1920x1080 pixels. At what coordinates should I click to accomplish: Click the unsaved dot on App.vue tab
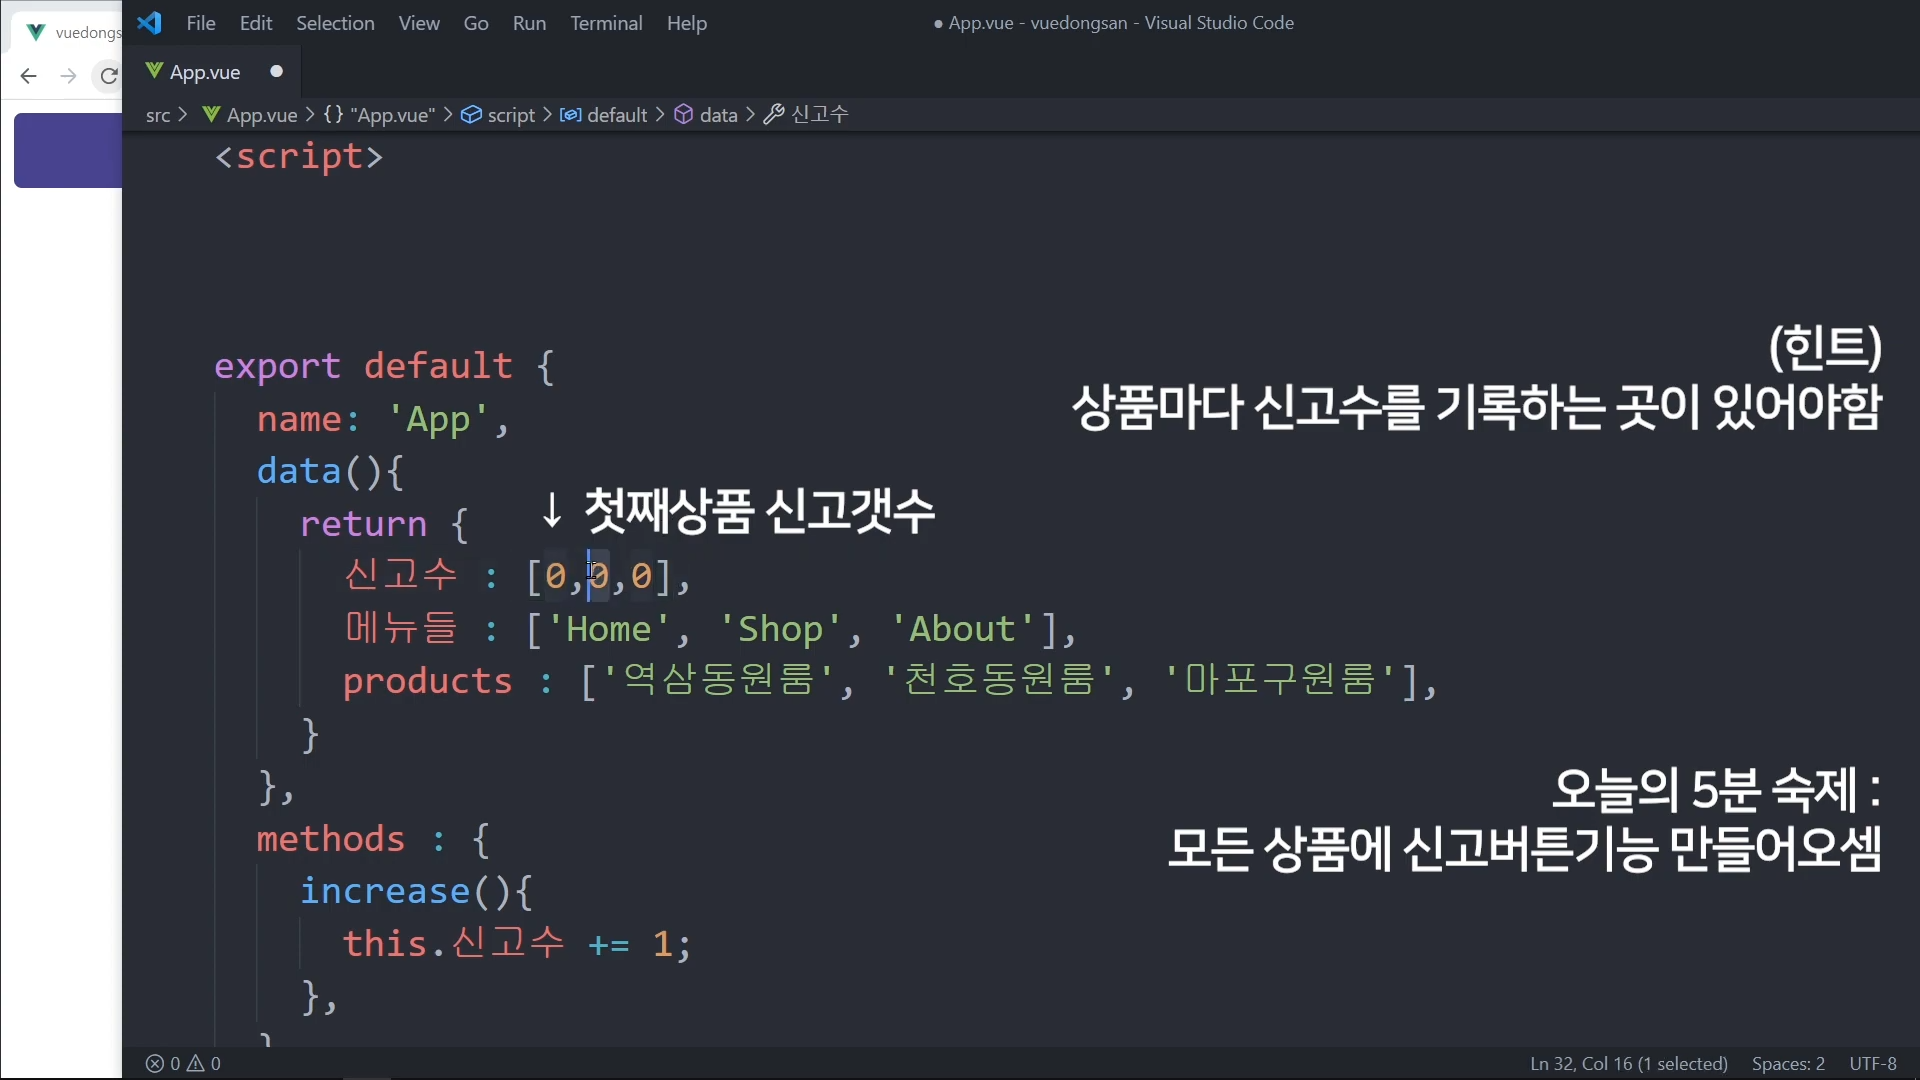tap(277, 71)
